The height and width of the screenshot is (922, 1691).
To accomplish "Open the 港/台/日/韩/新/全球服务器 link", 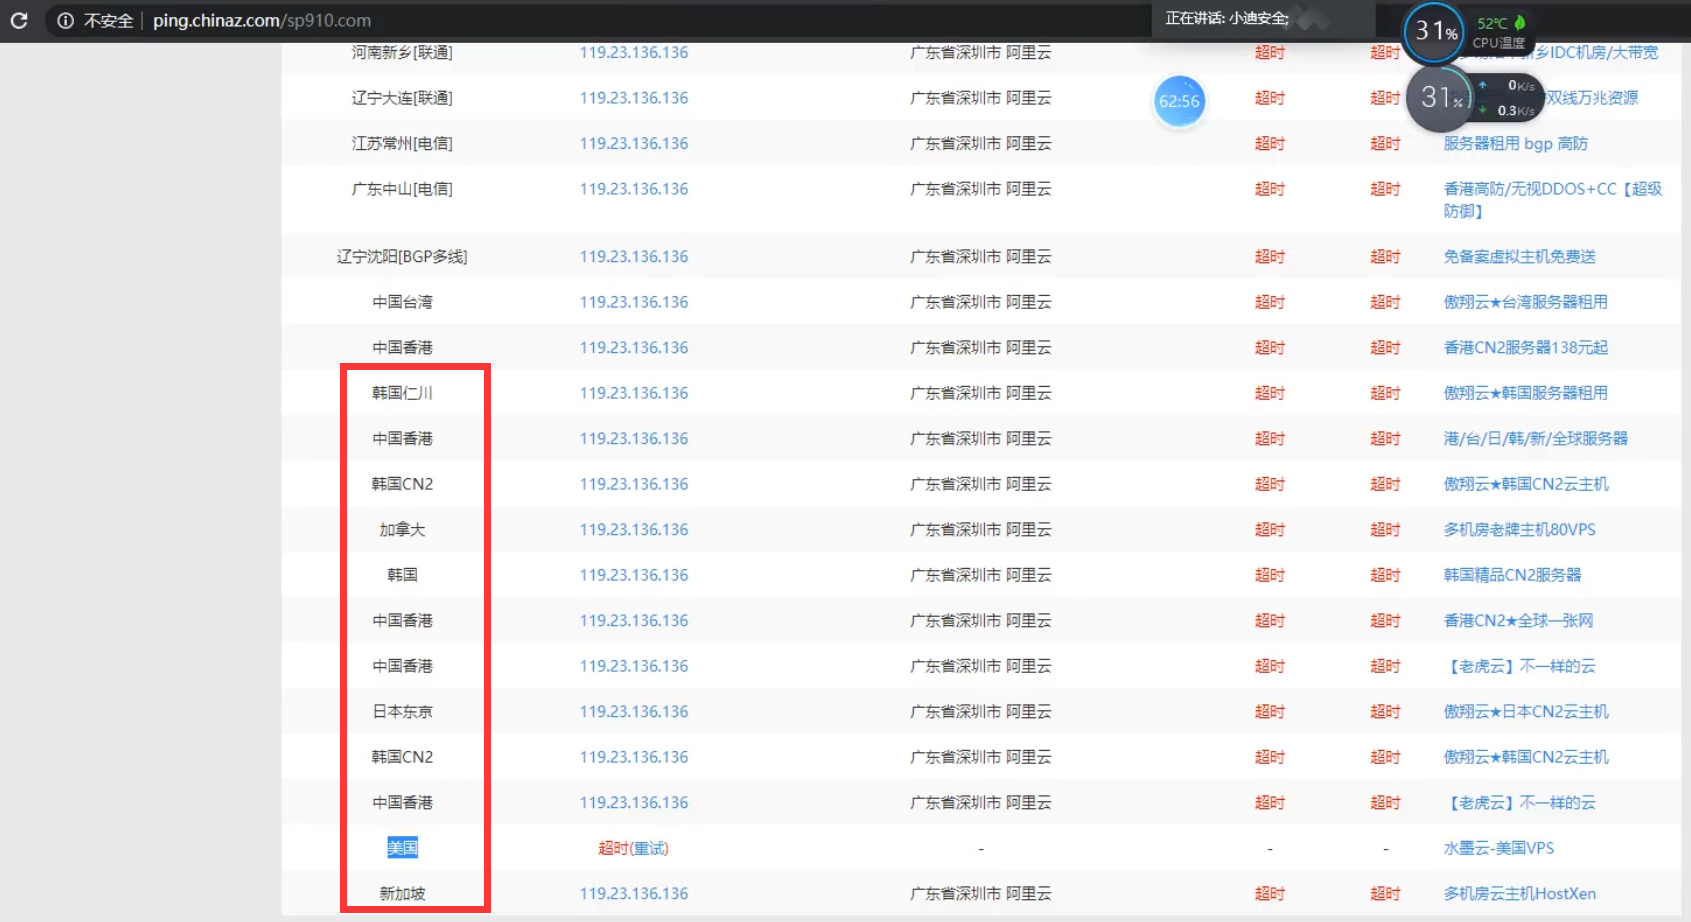I will 1535,439.
